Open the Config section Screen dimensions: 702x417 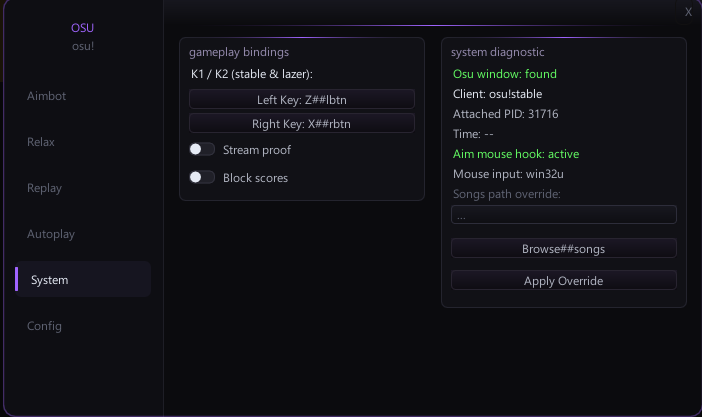point(44,326)
